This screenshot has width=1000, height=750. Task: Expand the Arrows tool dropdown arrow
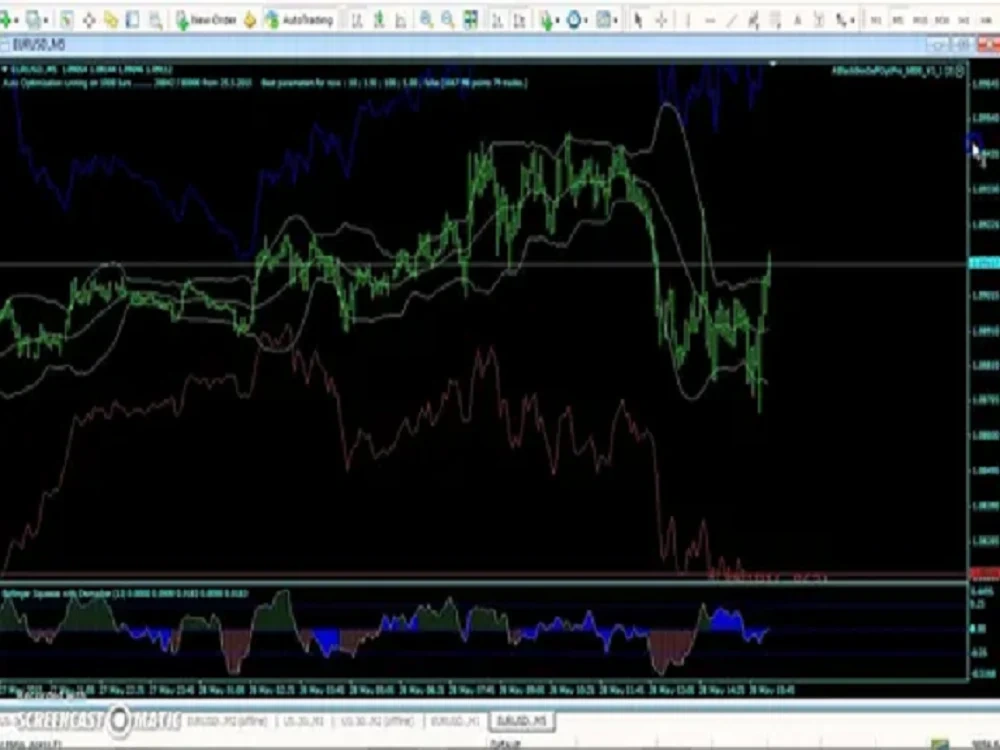[854, 20]
